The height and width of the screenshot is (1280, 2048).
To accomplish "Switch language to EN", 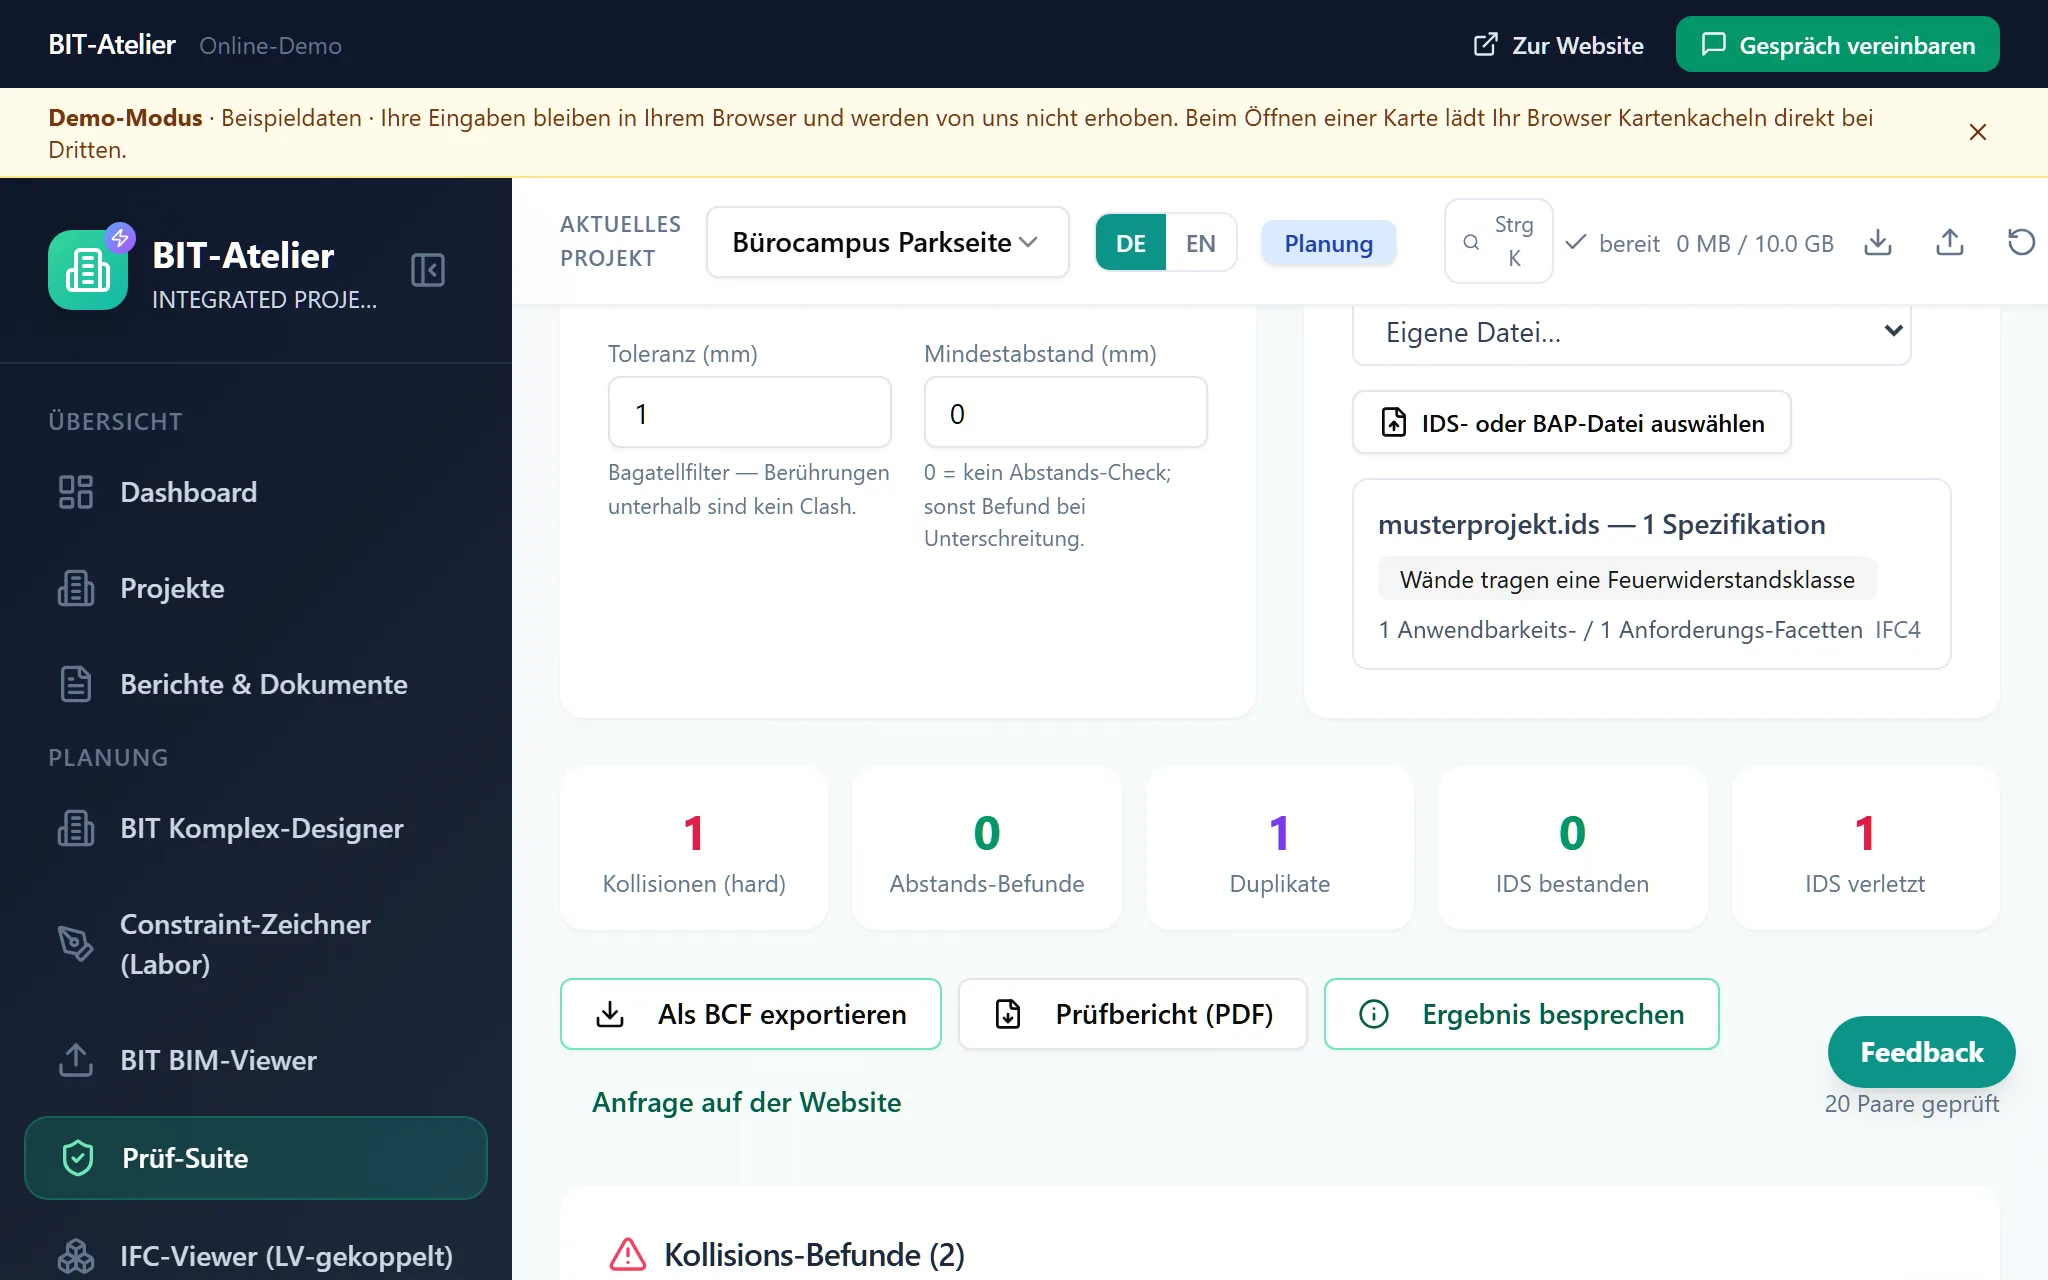I will [x=1201, y=243].
